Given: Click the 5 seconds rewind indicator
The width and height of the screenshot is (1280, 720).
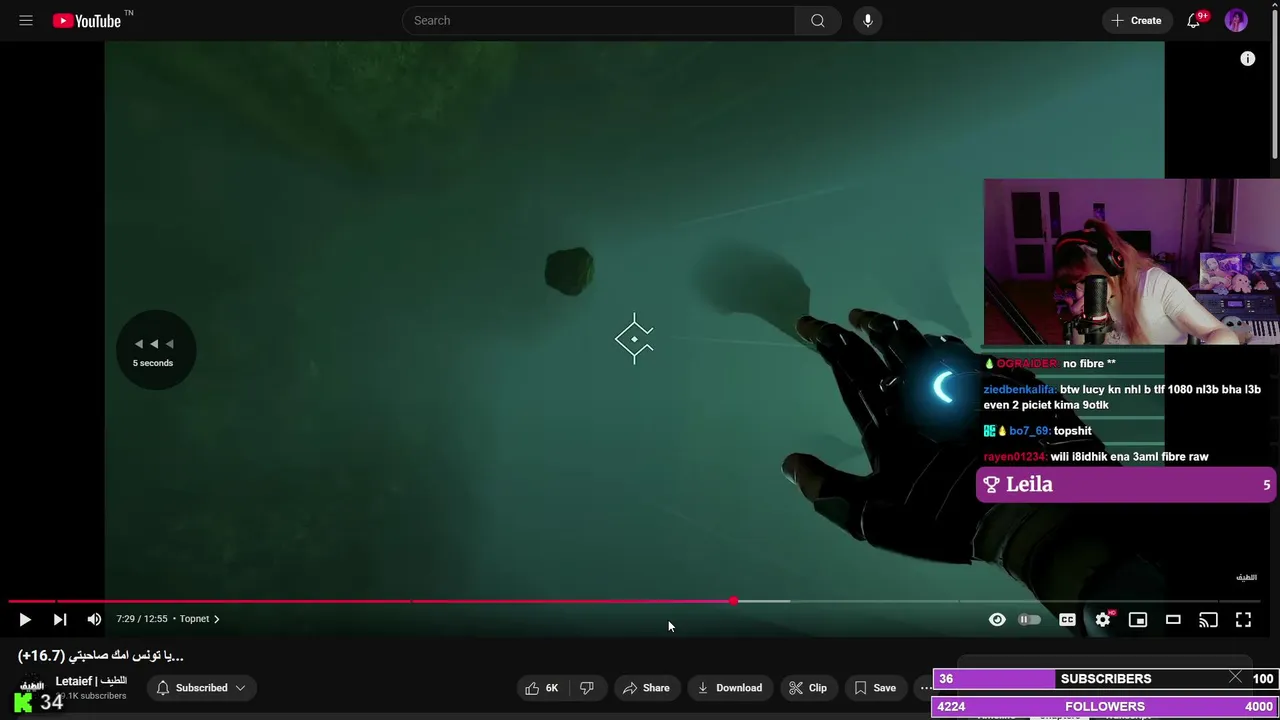Looking at the screenshot, I should 154,350.
